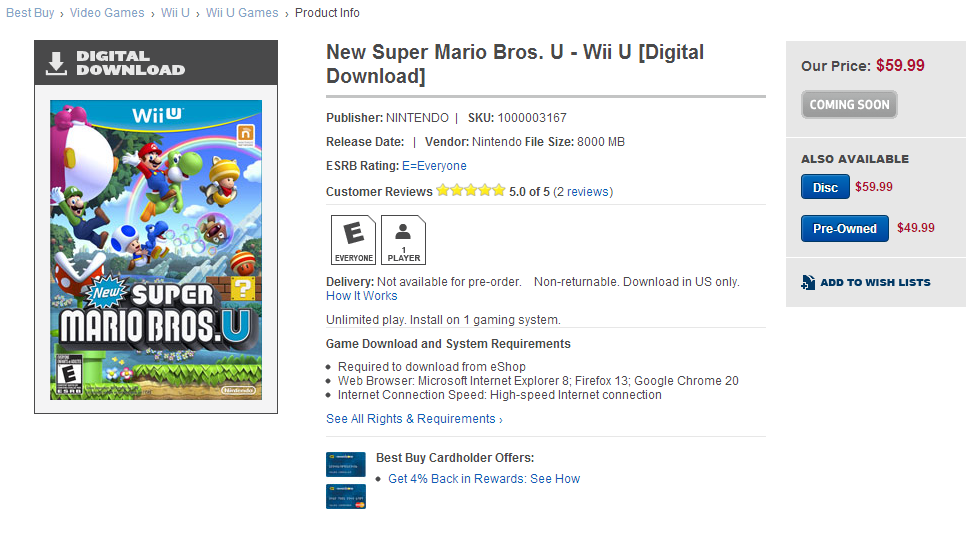Click the digital download arrow icon

click(x=55, y=63)
